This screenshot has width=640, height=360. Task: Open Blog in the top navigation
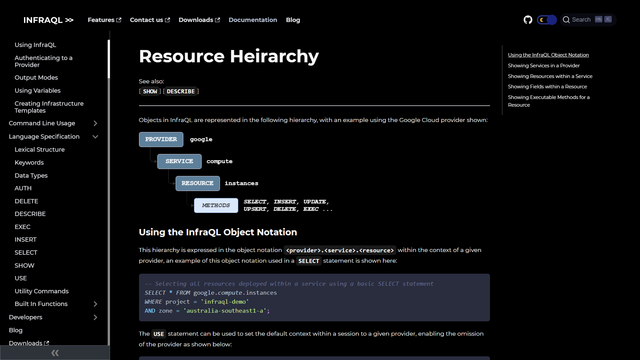293,20
